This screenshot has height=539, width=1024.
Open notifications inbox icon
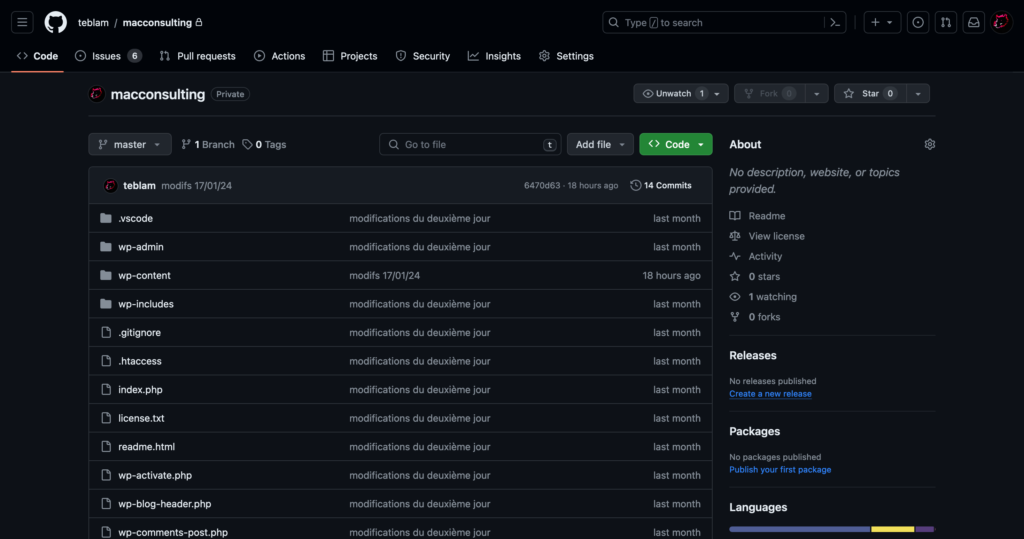(x=974, y=22)
